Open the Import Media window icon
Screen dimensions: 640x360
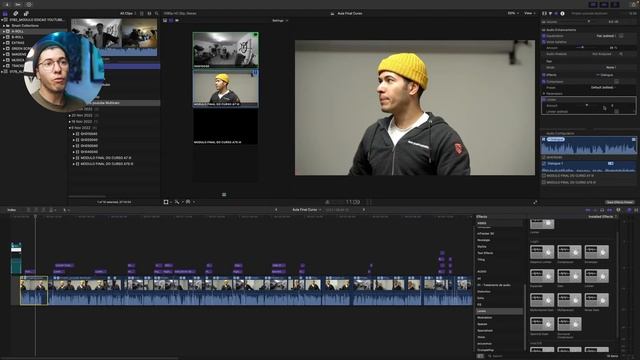pyautogui.click(x=7, y=4)
